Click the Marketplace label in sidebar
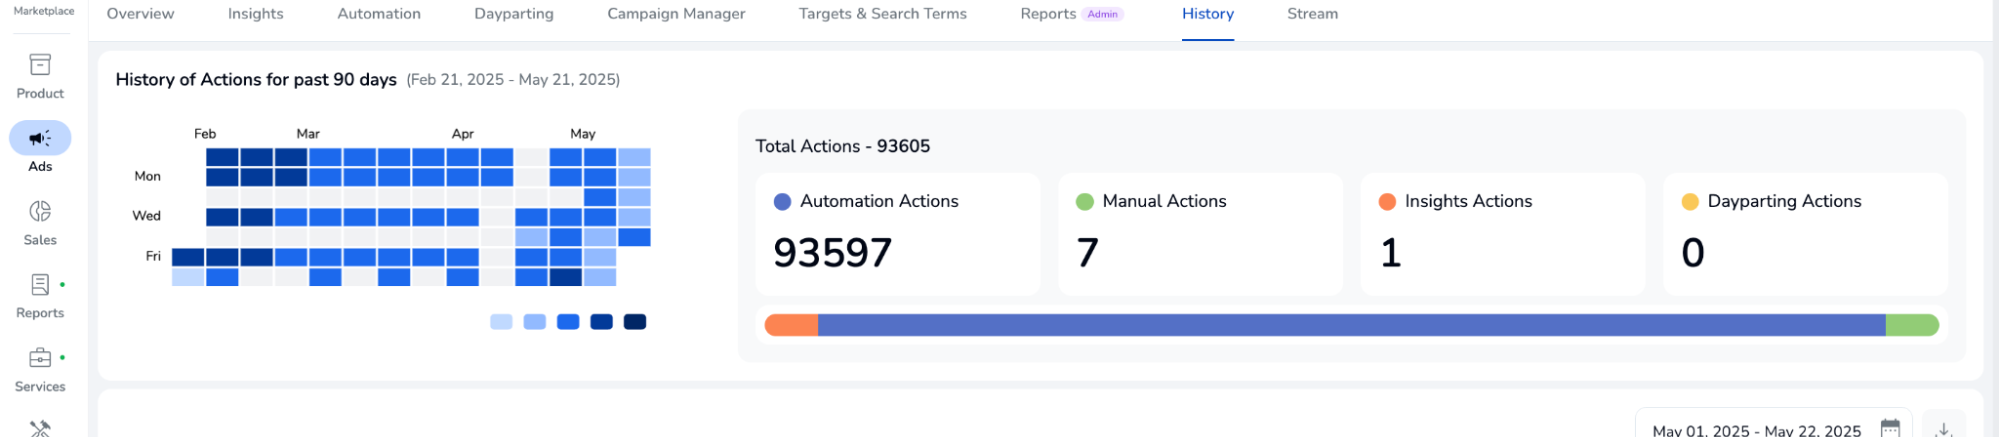Screen dimensions: 1999x438 click(x=44, y=11)
